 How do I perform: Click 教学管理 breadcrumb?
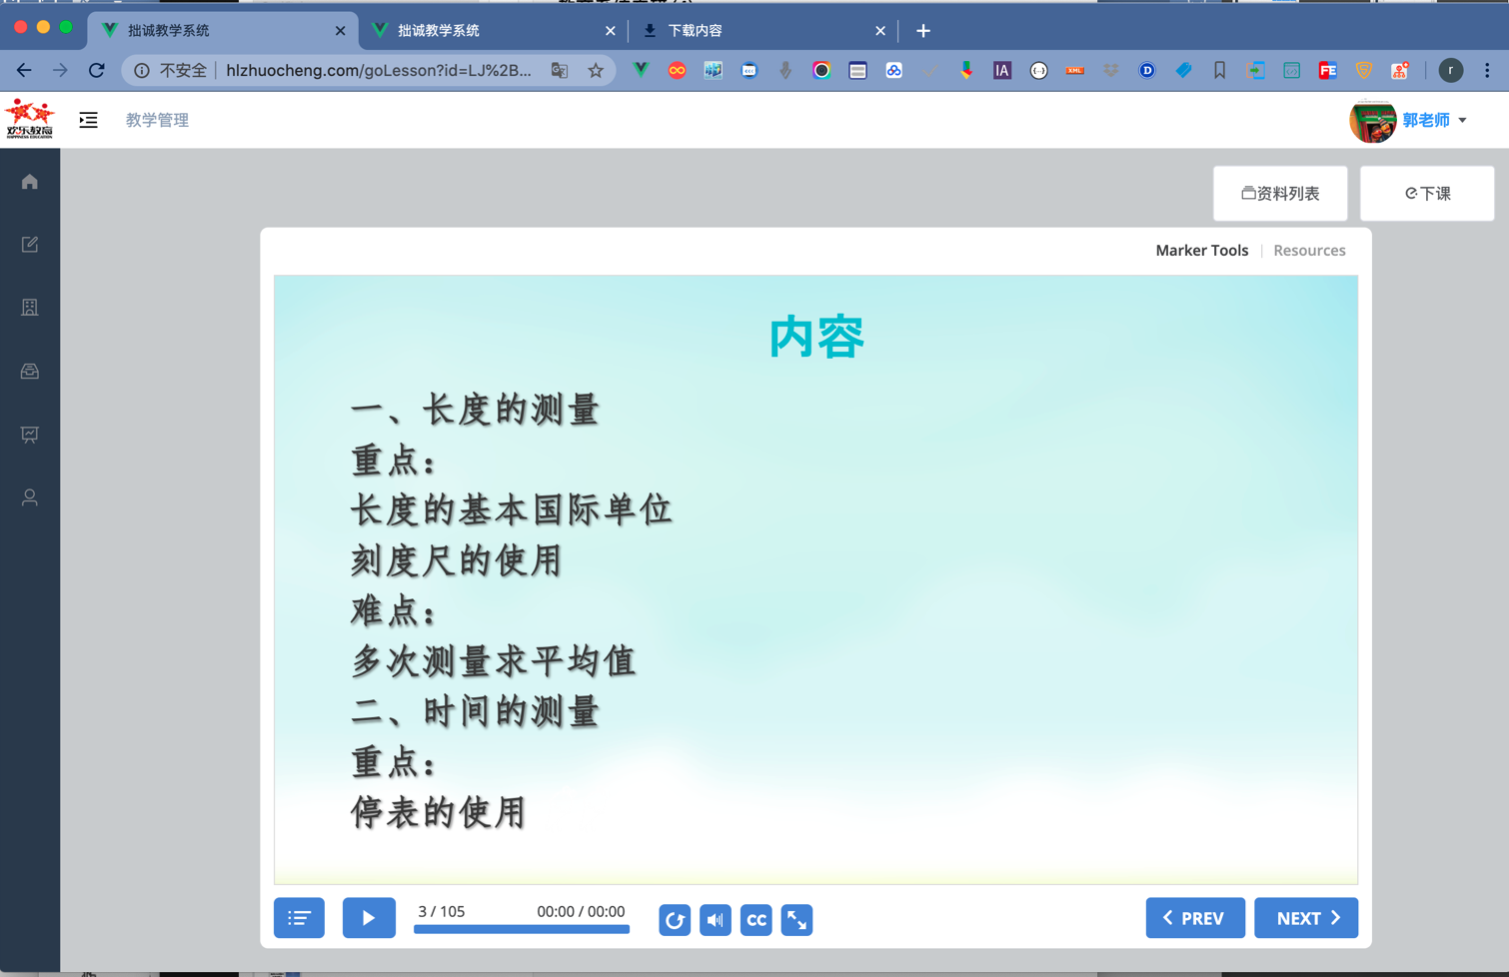[157, 120]
